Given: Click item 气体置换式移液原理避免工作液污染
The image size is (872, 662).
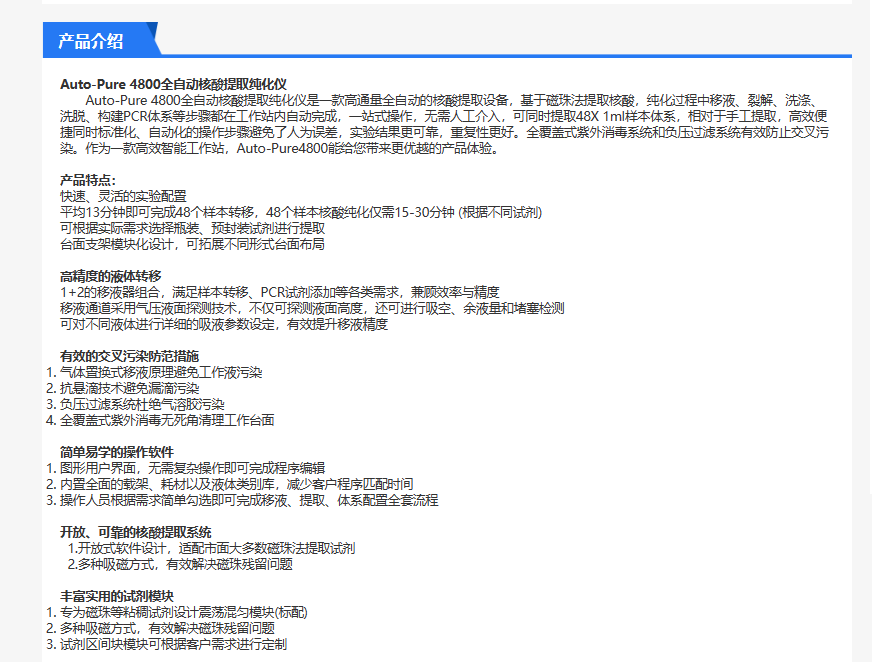Looking at the screenshot, I should point(161,373).
